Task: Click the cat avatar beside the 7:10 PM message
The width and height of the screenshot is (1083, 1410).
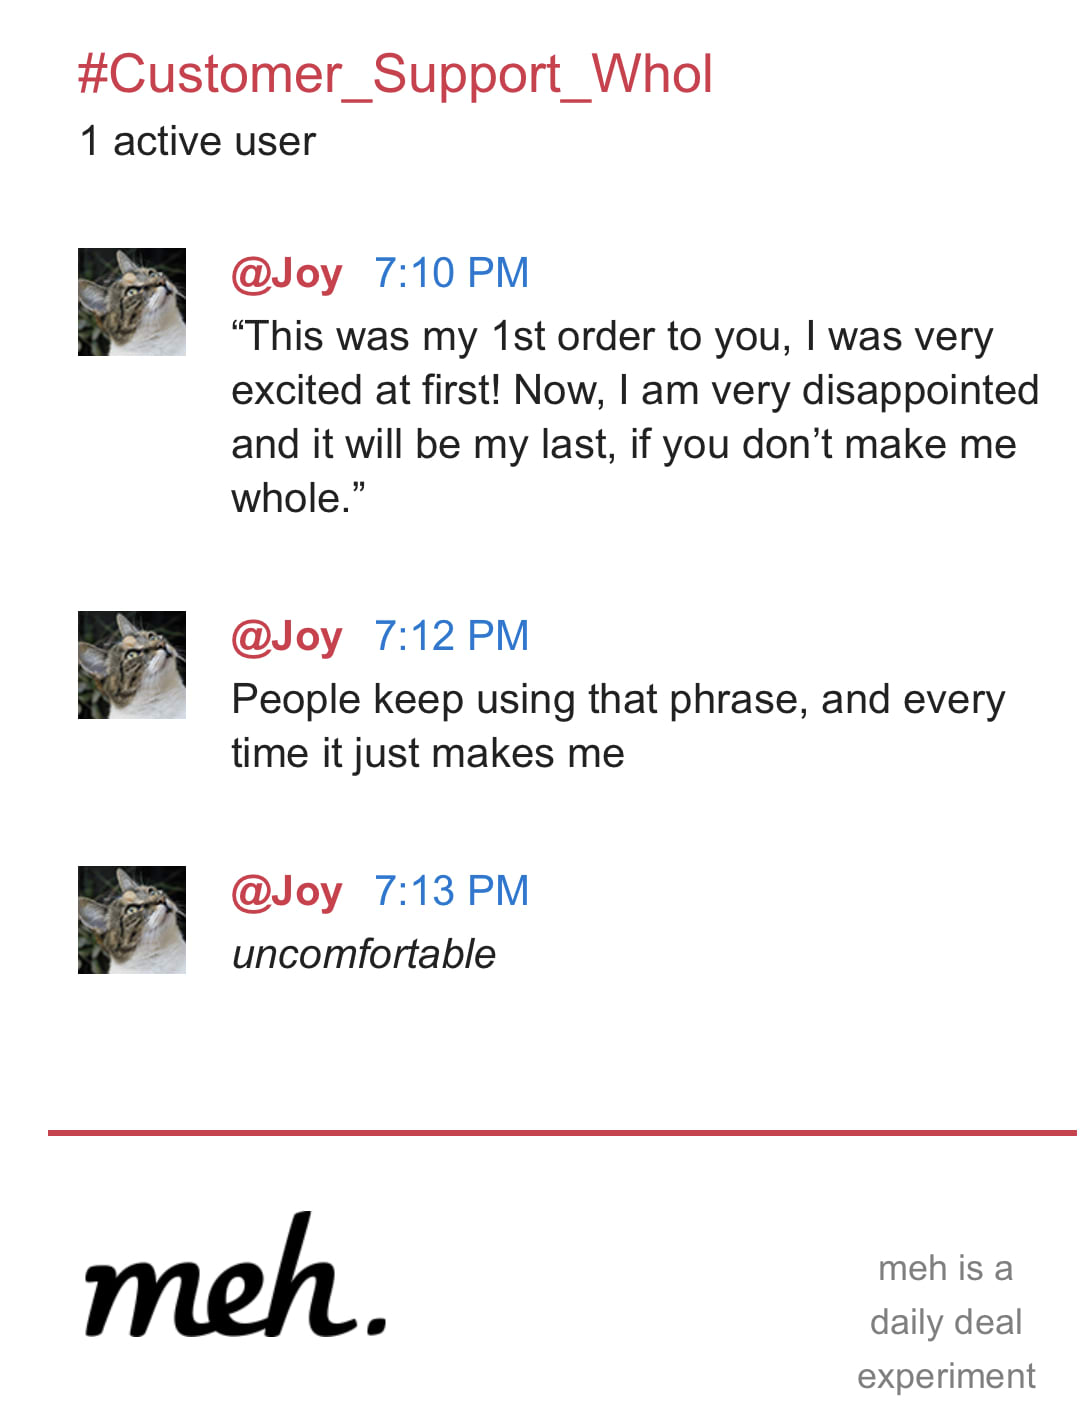Action: point(132,302)
